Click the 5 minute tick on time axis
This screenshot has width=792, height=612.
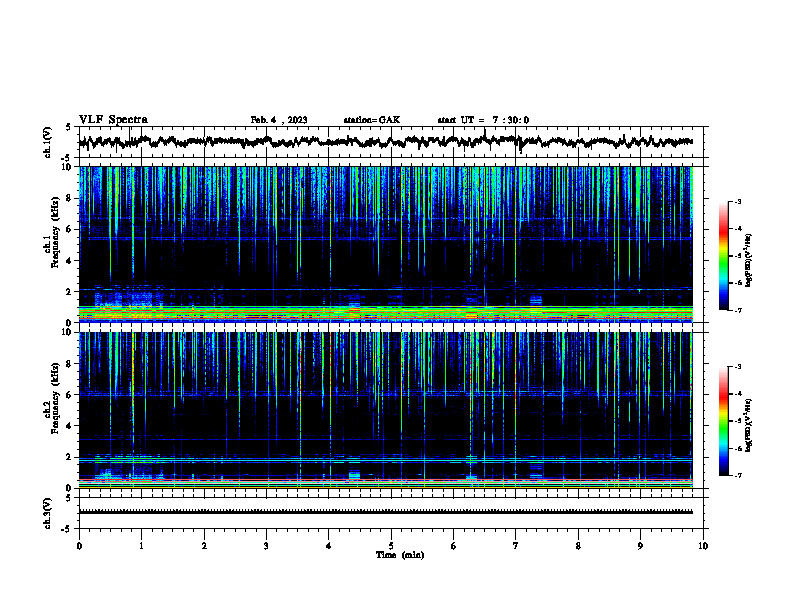(x=391, y=546)
